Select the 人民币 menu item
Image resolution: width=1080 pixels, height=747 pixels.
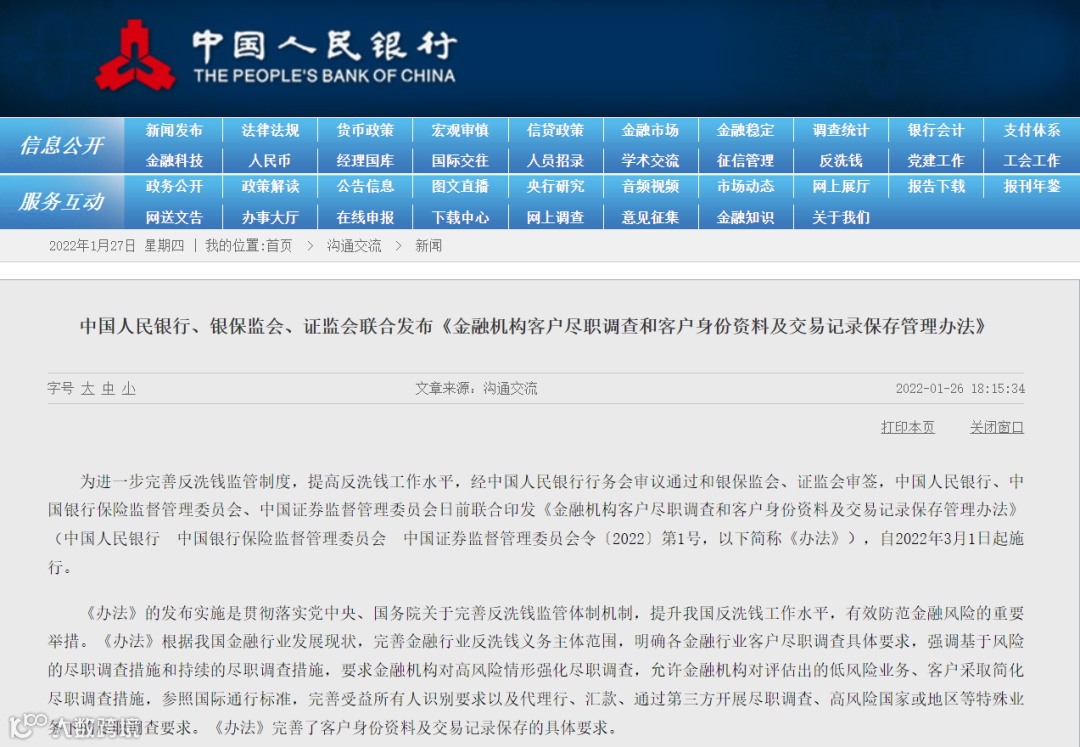click(270, 160)
